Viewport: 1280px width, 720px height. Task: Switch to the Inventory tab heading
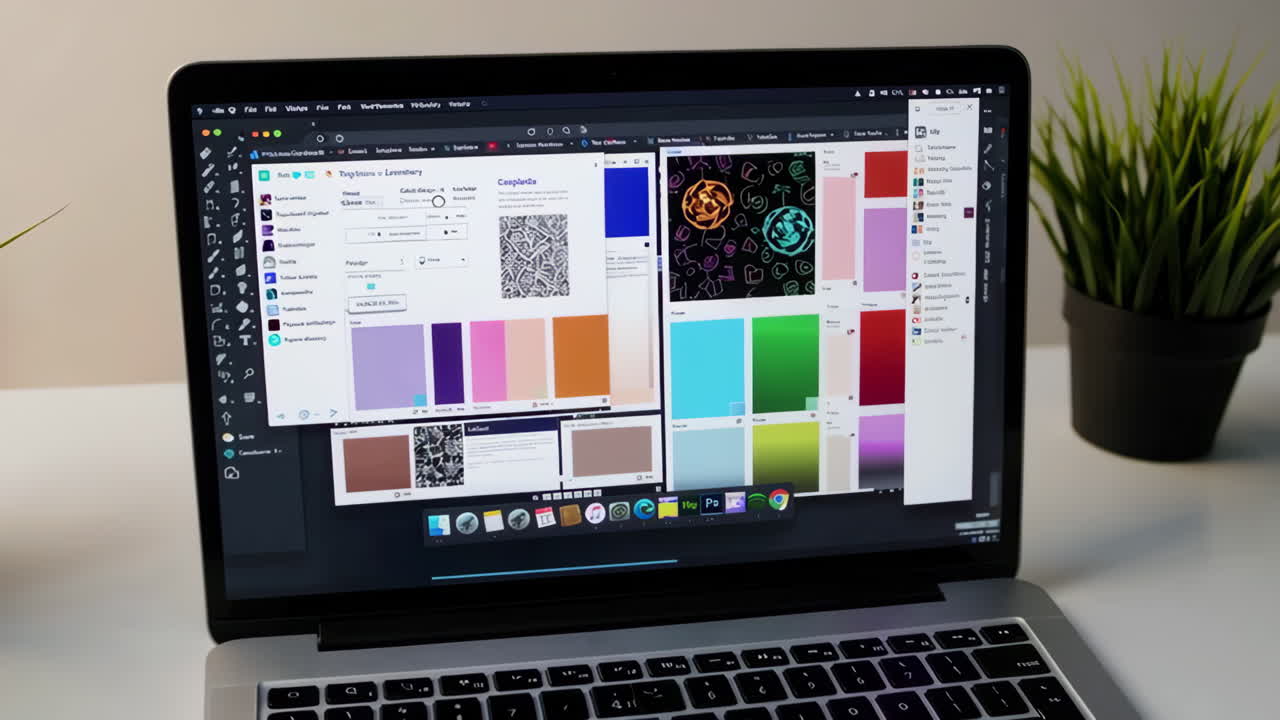pyautogui.click(x=403, y=173)
